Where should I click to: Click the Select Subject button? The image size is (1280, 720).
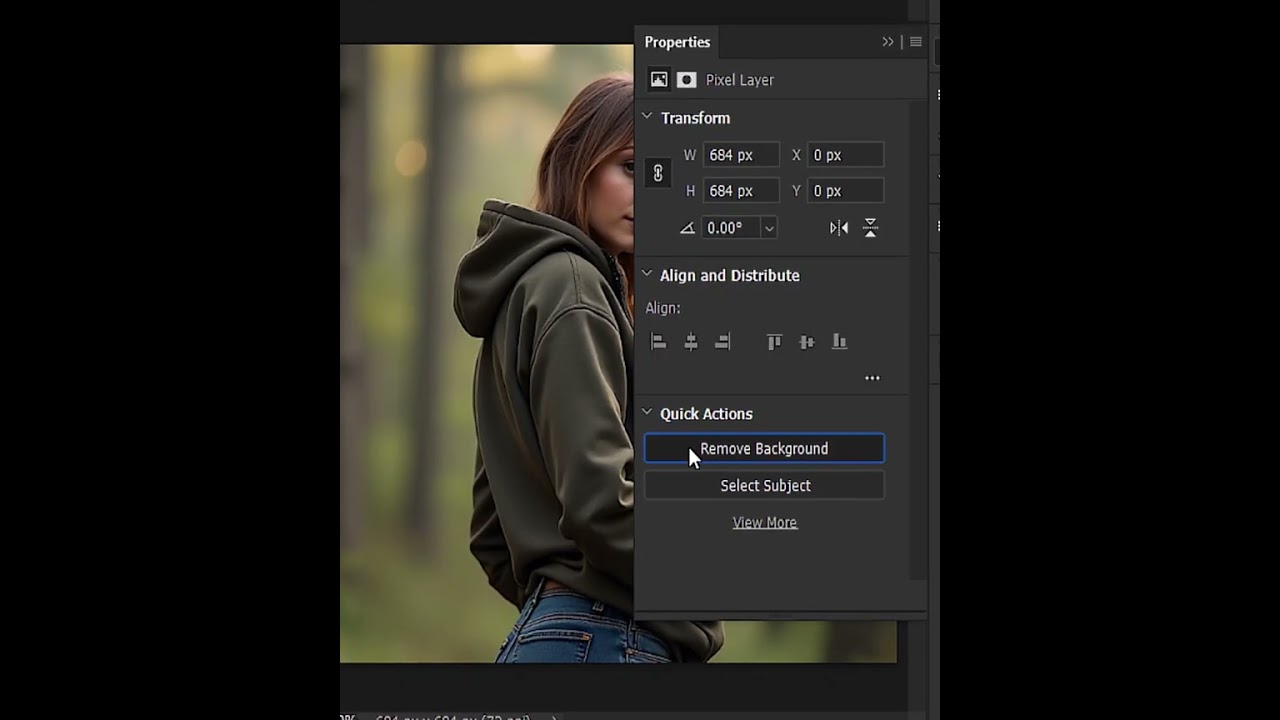(764, 486)
